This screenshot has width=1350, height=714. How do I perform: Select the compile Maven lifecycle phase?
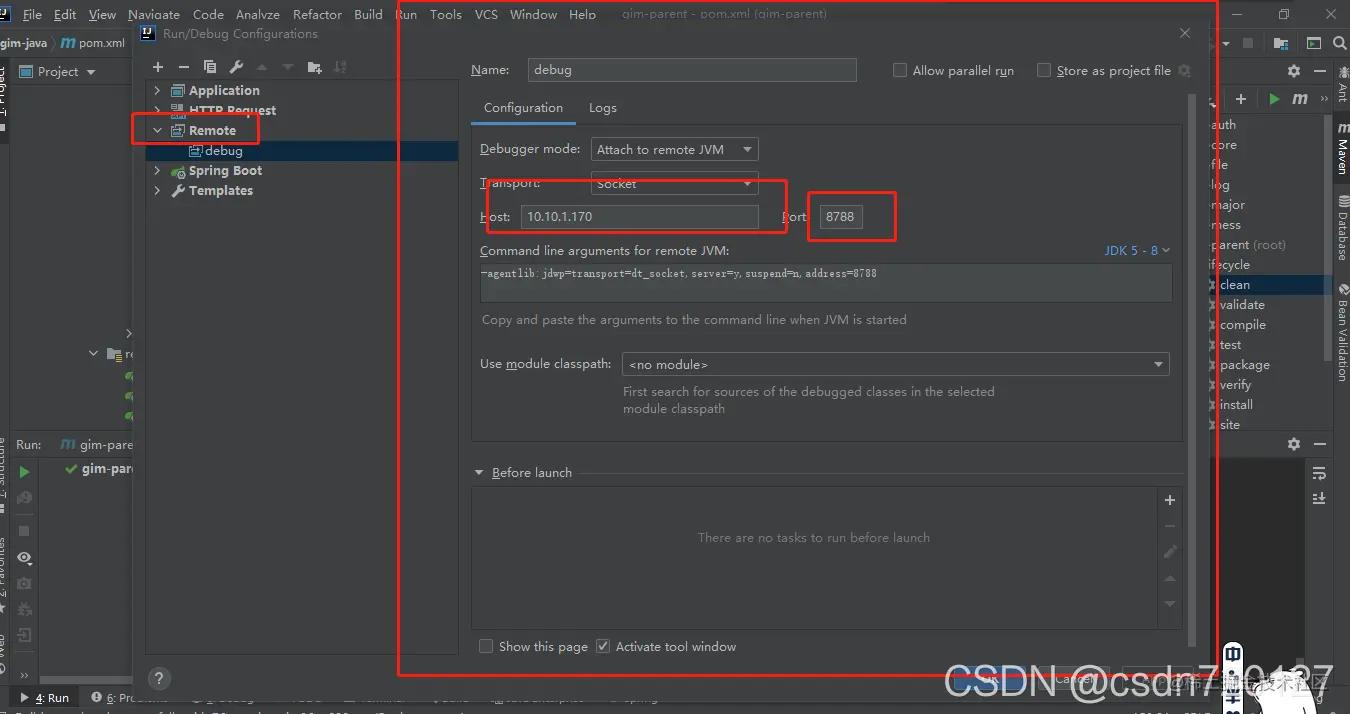(1243, 324)
